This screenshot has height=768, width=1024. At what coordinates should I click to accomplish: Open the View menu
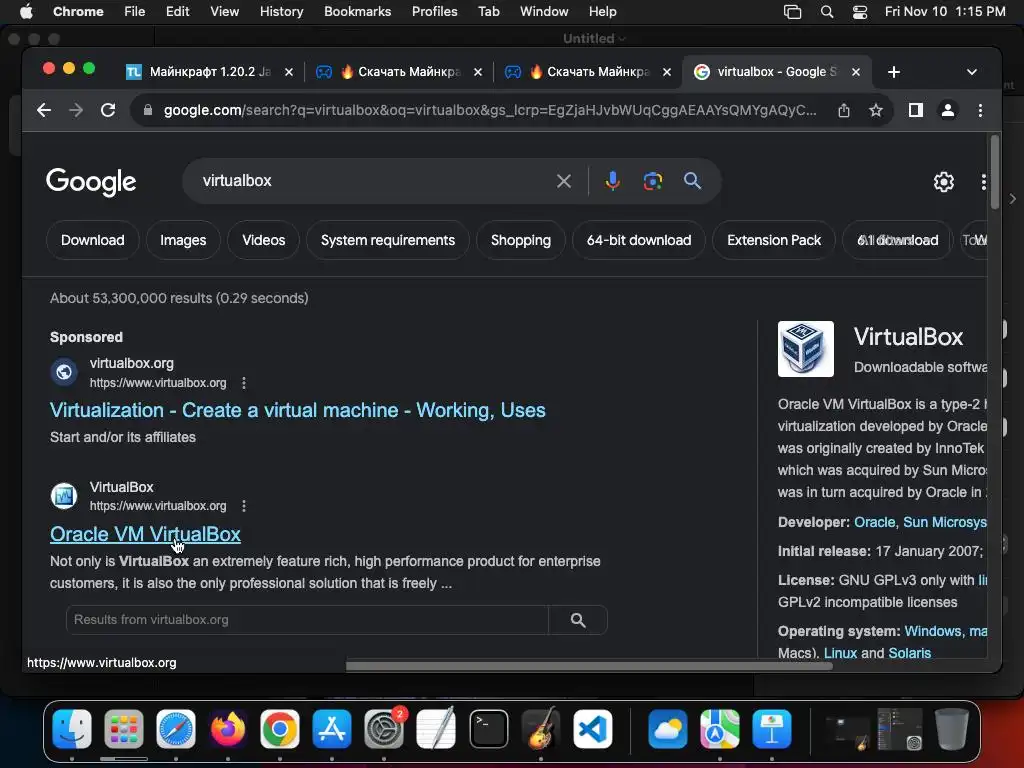[x=224, y=12]
